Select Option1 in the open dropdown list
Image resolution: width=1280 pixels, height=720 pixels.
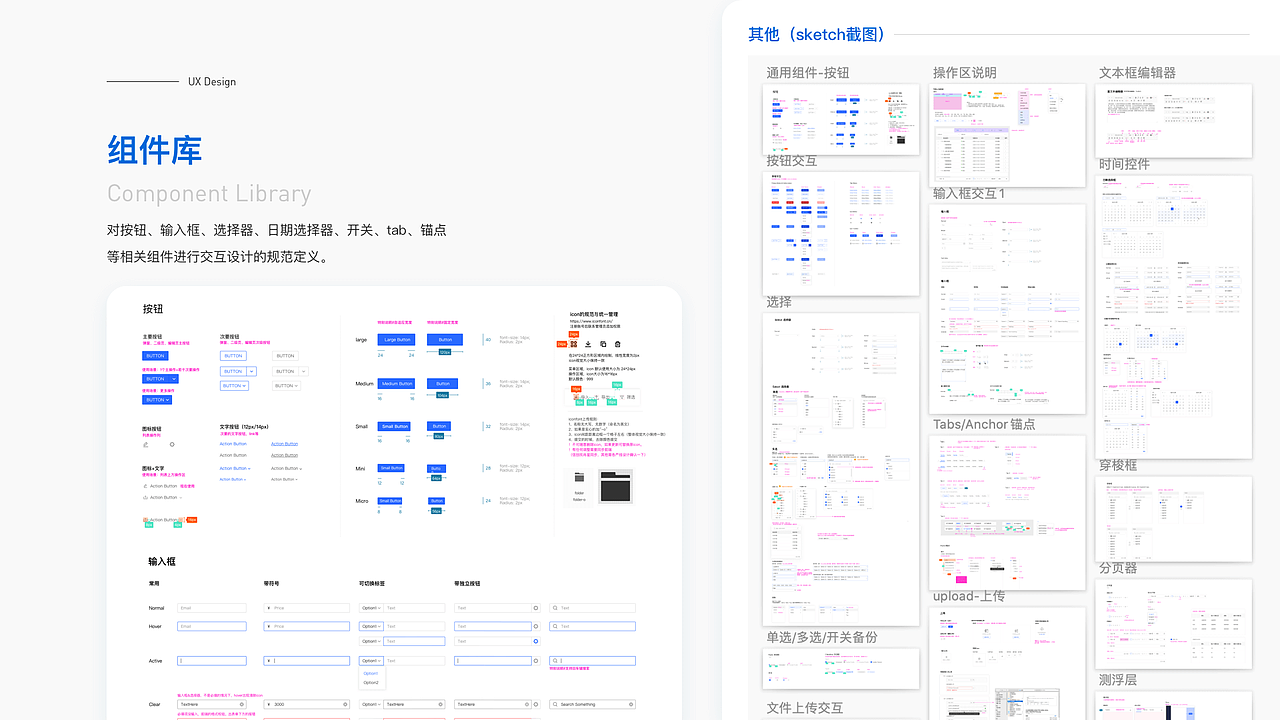(x=371, y=673)
